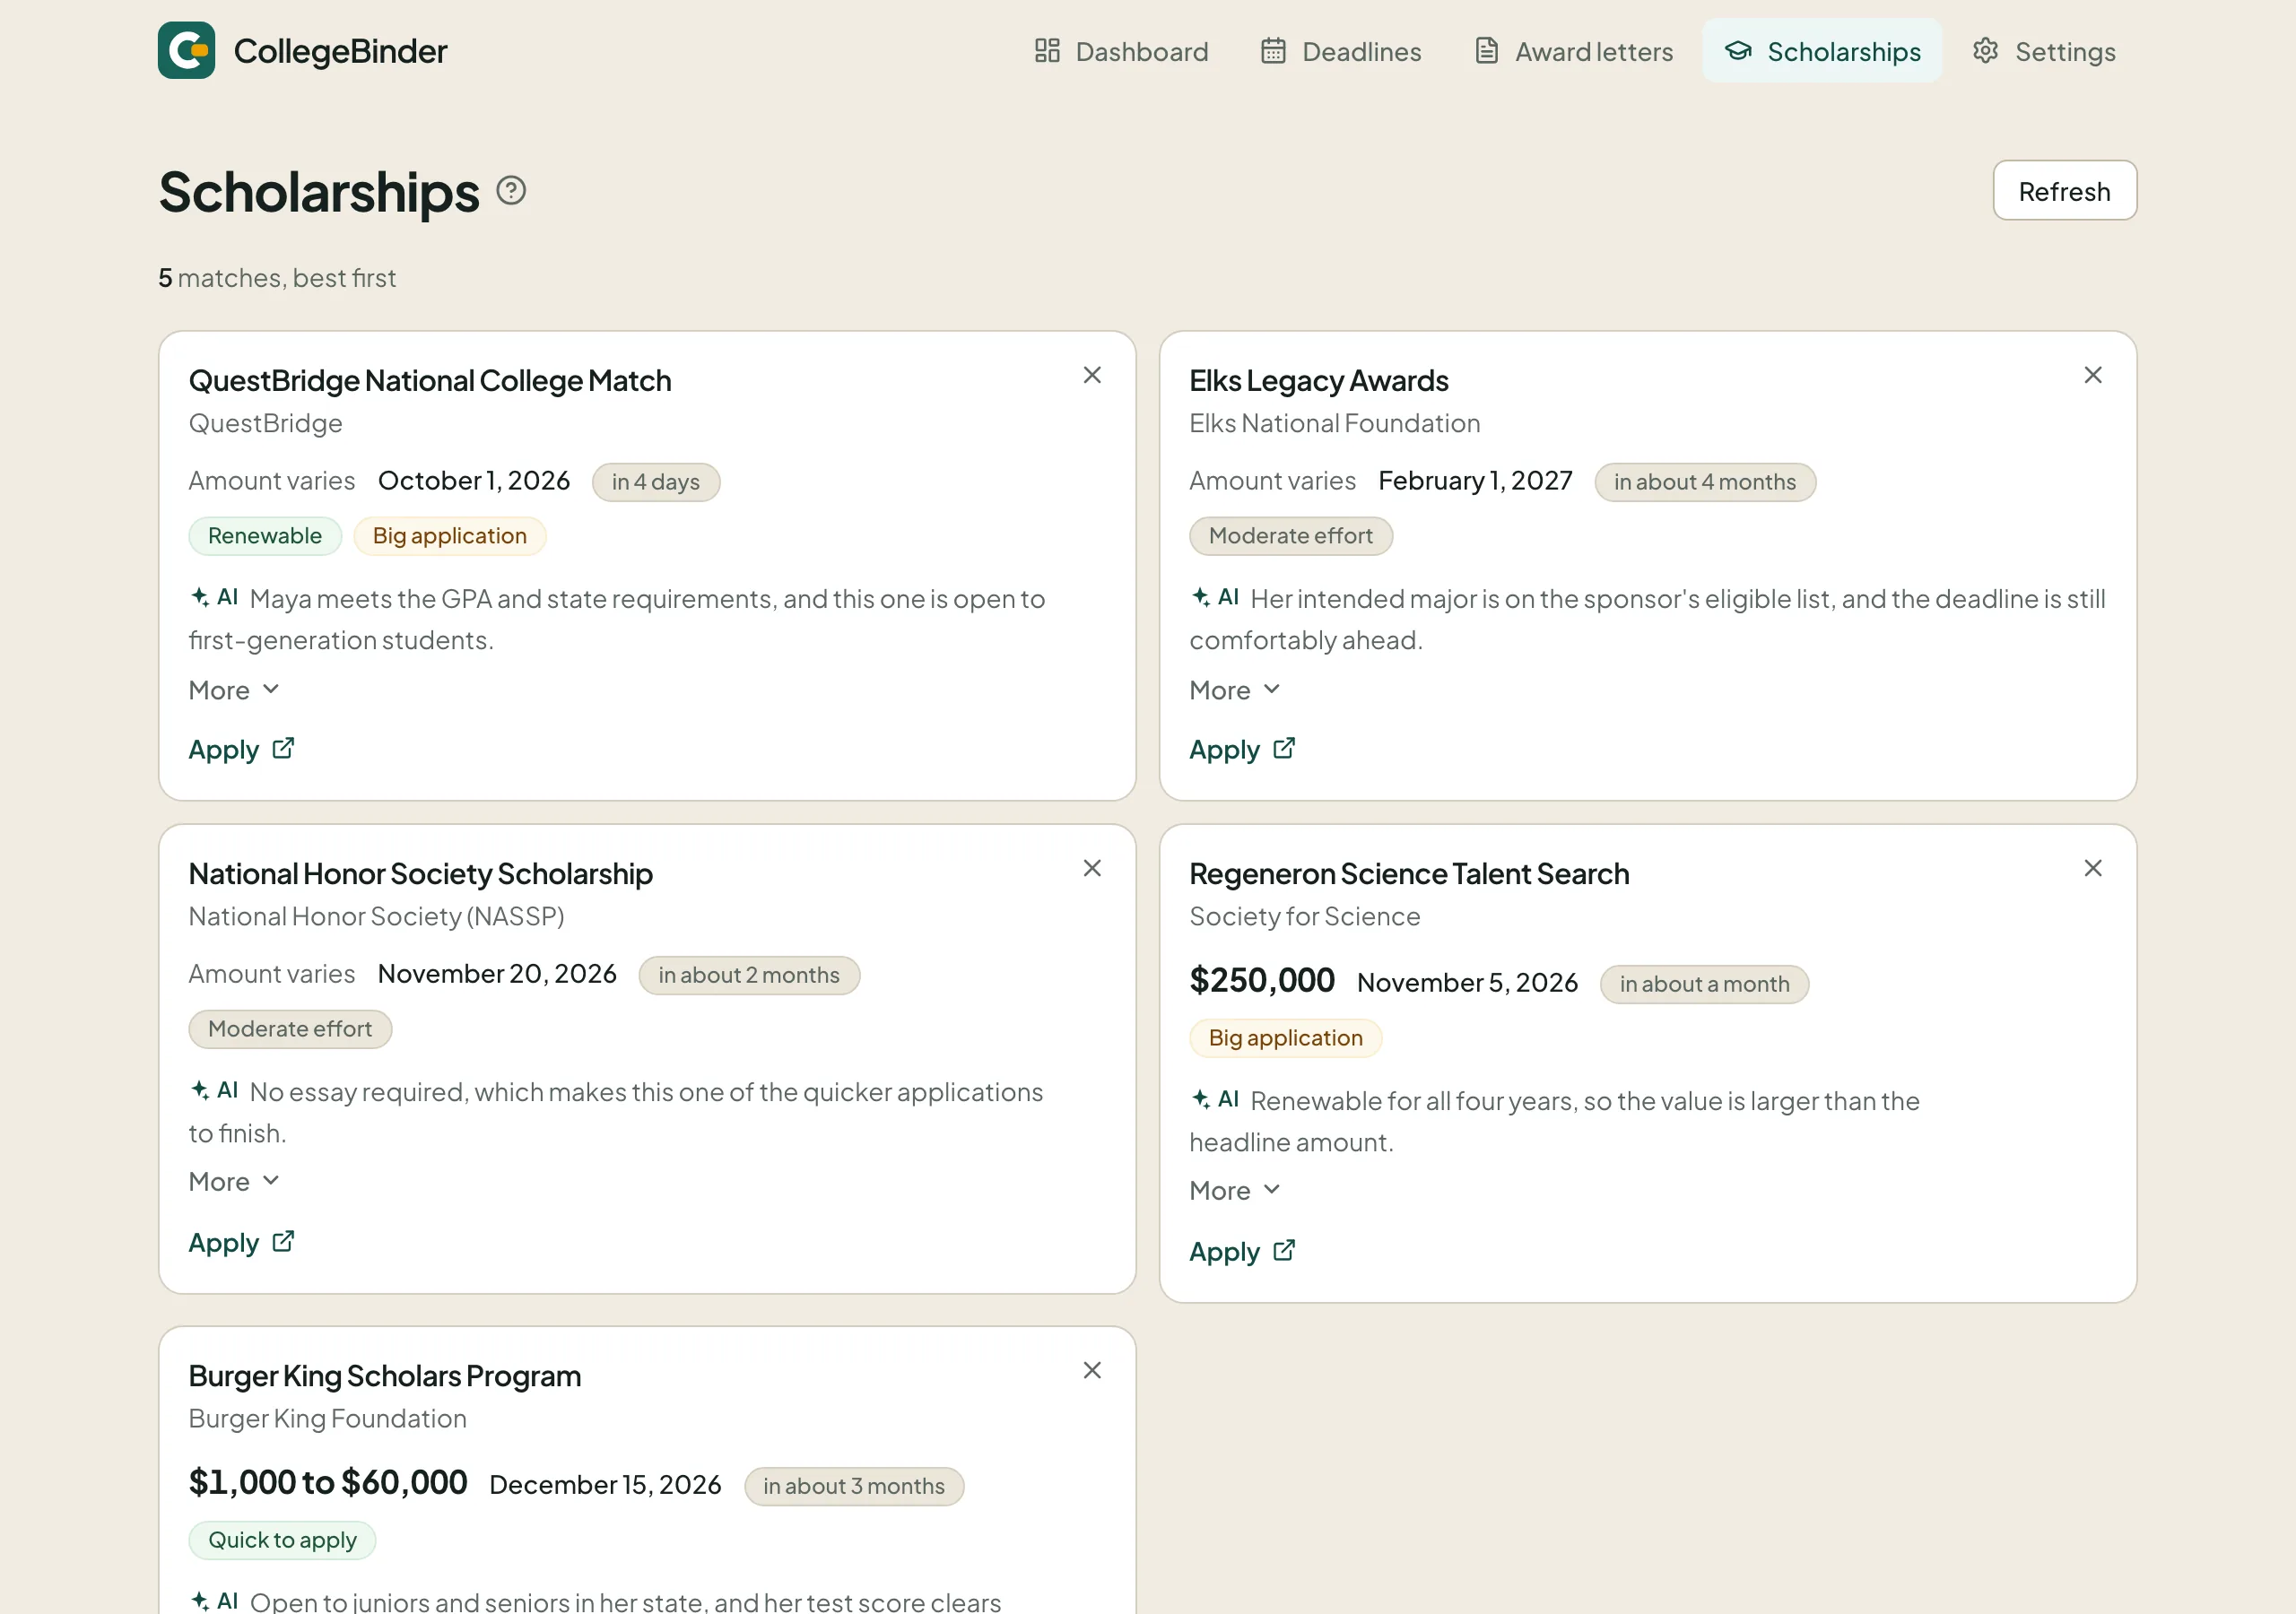This screenshot has width=2296, height=1614.
Task: Click the 'in about a month' badge
Action: click(1705, 984)
